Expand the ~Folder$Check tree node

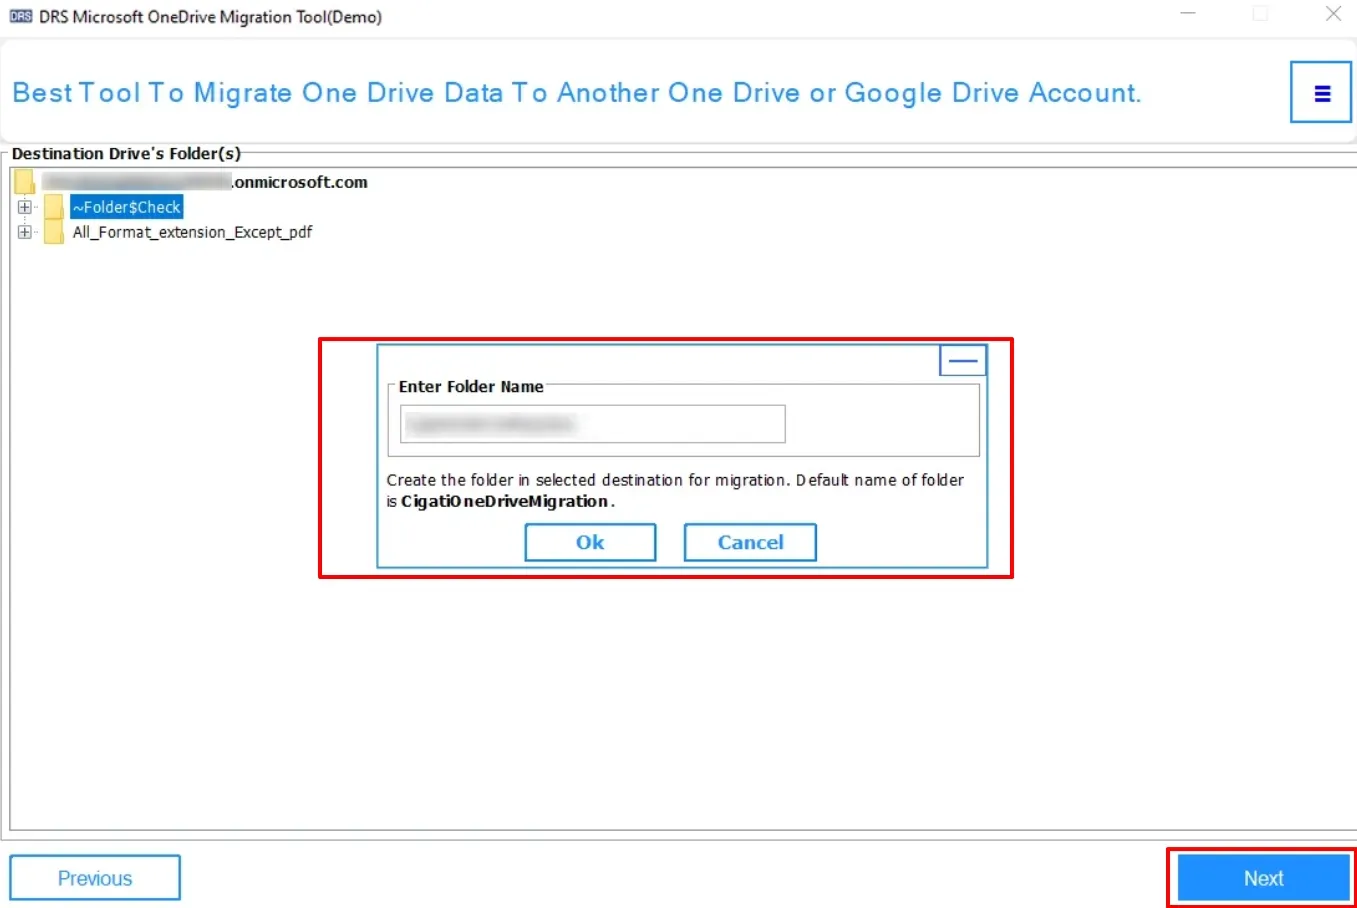(x=24, y=207)
